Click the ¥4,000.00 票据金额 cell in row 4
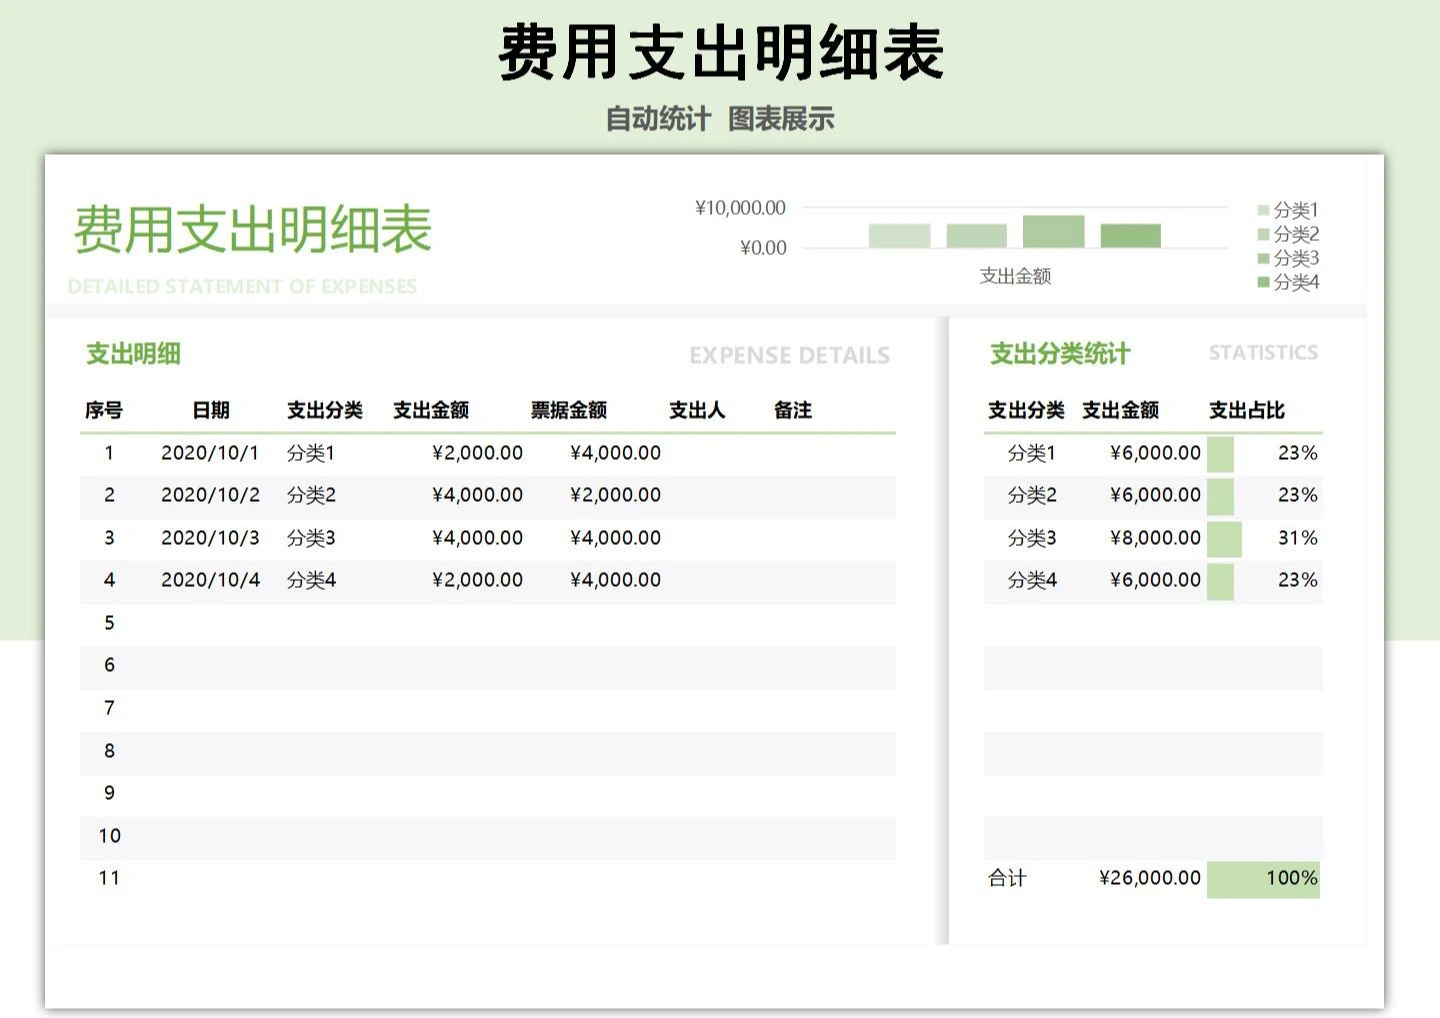This screenshot has height=1018, width=1440. point(615,580)
